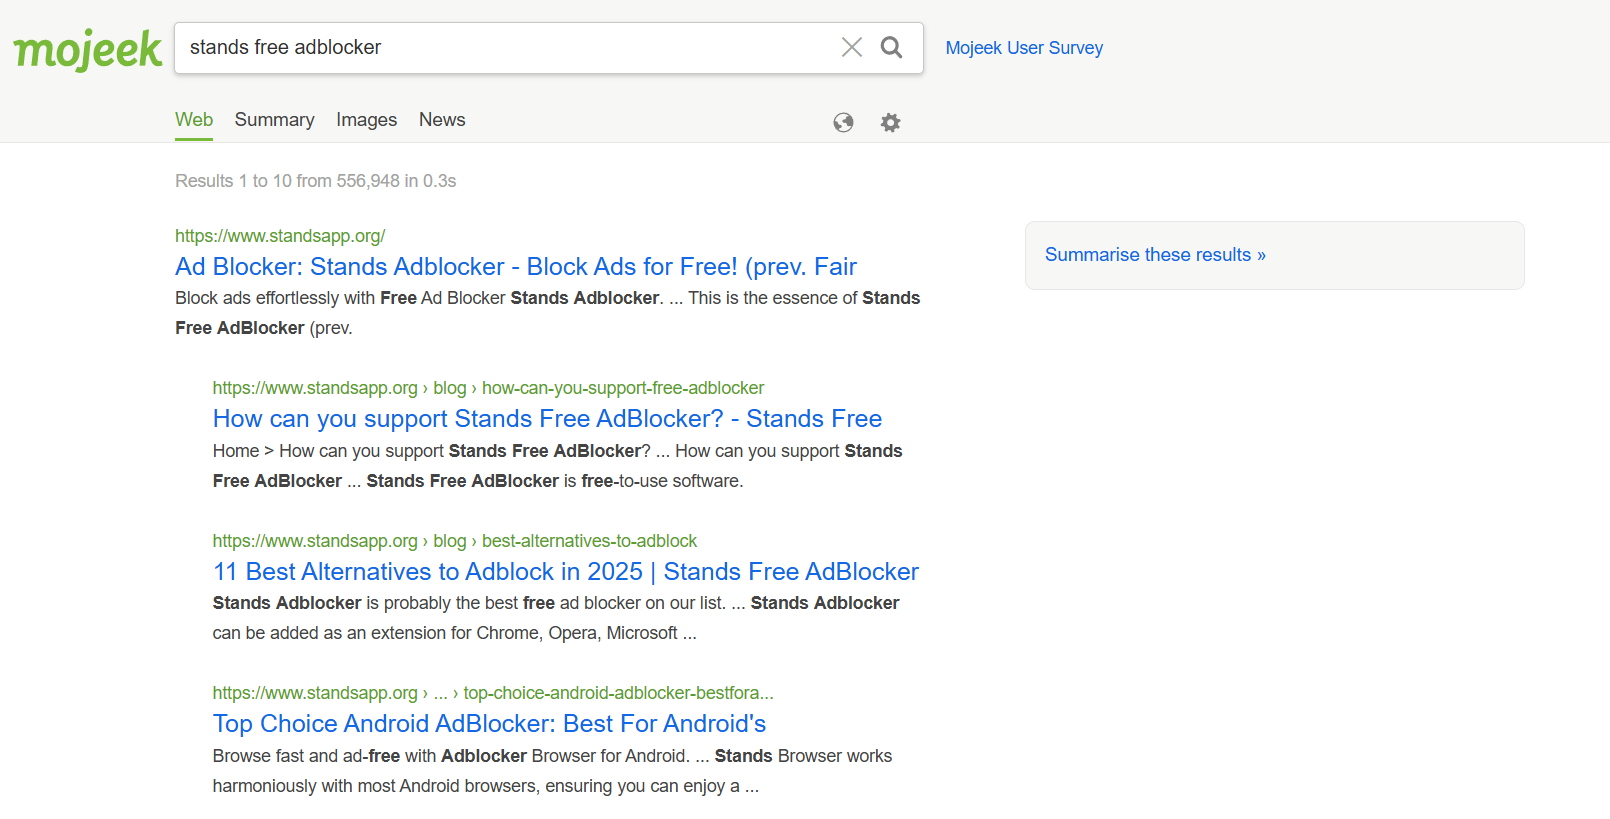Click the Mojeek logo
This screenshot has height=819, width=1610.
point(87,49)
